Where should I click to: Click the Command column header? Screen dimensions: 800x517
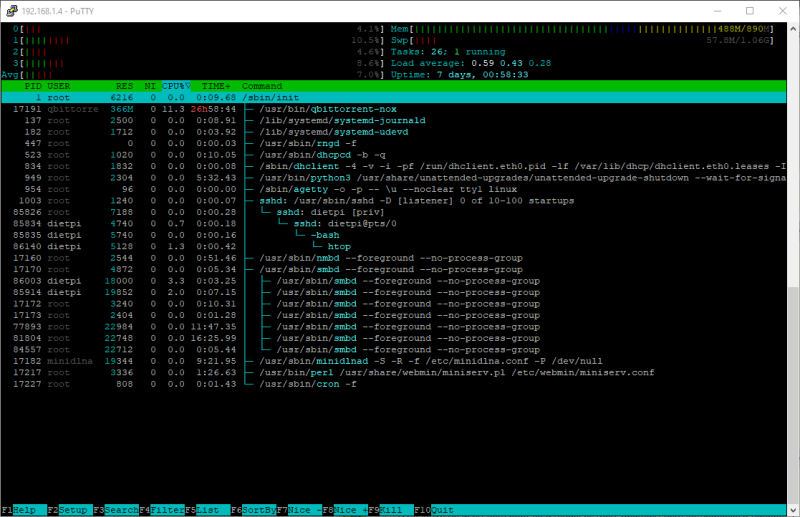coord(262,86)
